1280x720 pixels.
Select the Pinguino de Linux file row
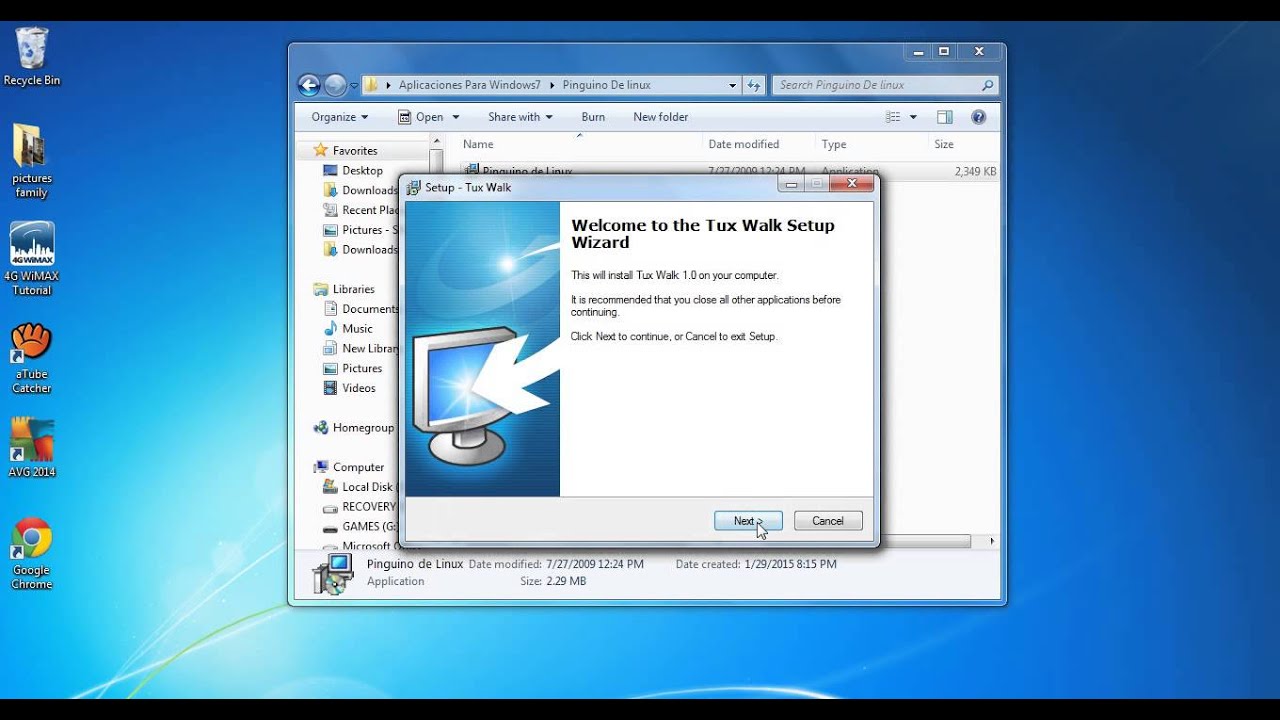point(728,172)
